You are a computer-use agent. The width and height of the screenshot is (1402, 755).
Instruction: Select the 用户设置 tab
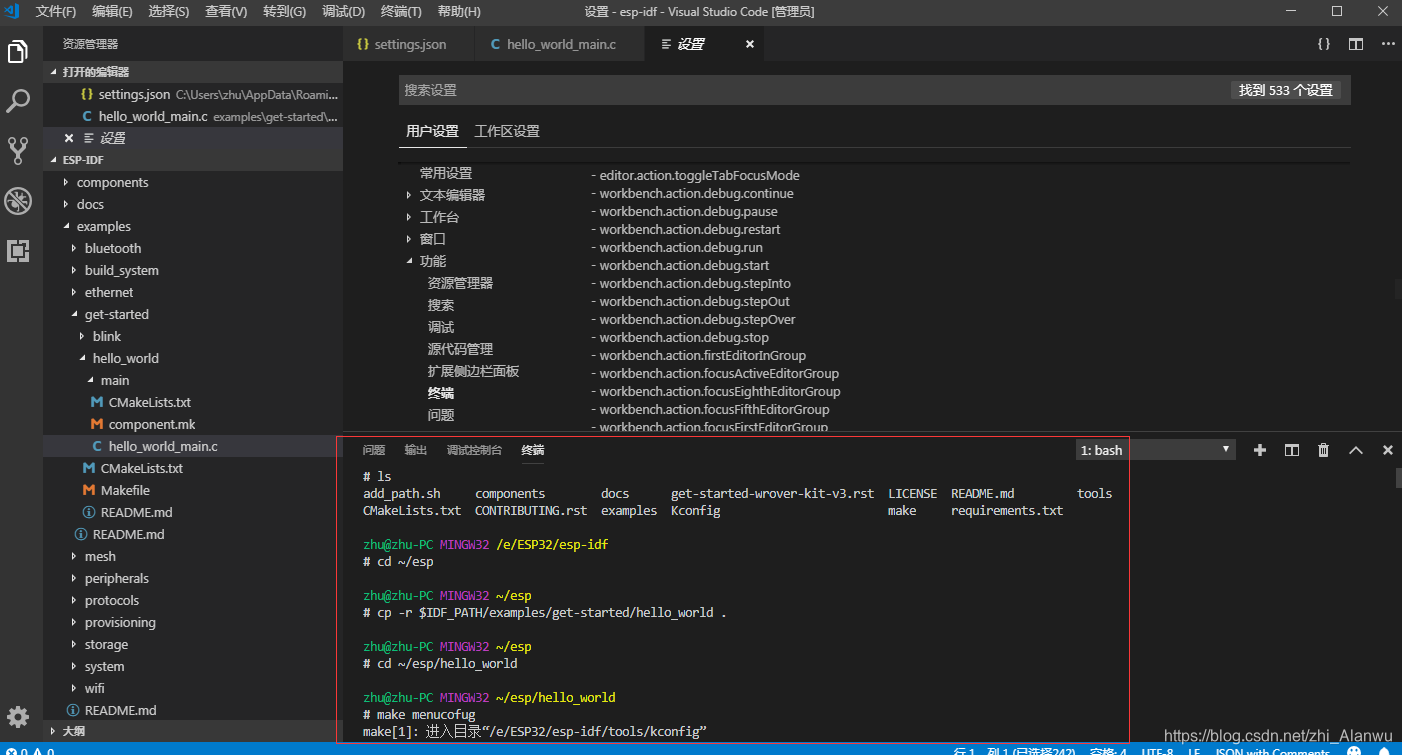tap(432, 131)
